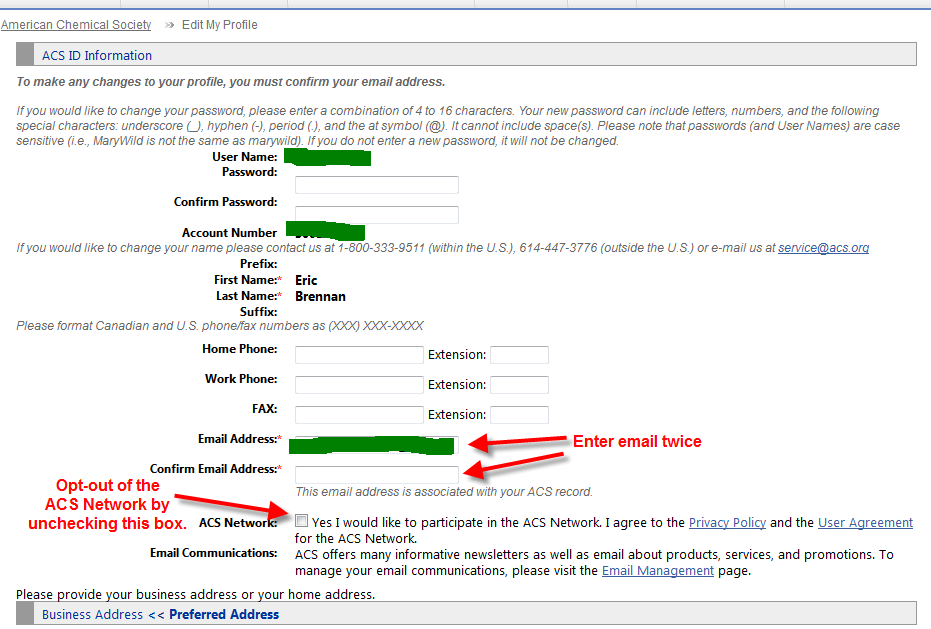931x629 pixels.
Task: Click the Work Phone input box
Action: pos(359,385)
